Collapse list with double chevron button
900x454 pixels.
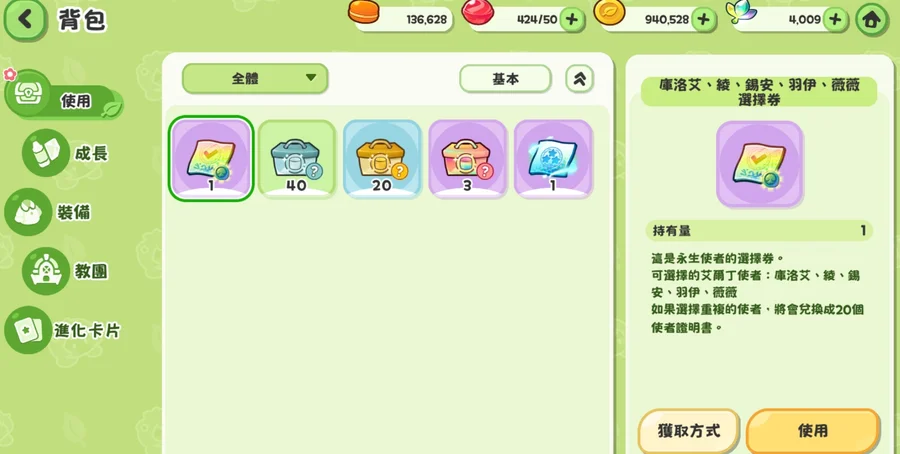(x=579, y=79)
